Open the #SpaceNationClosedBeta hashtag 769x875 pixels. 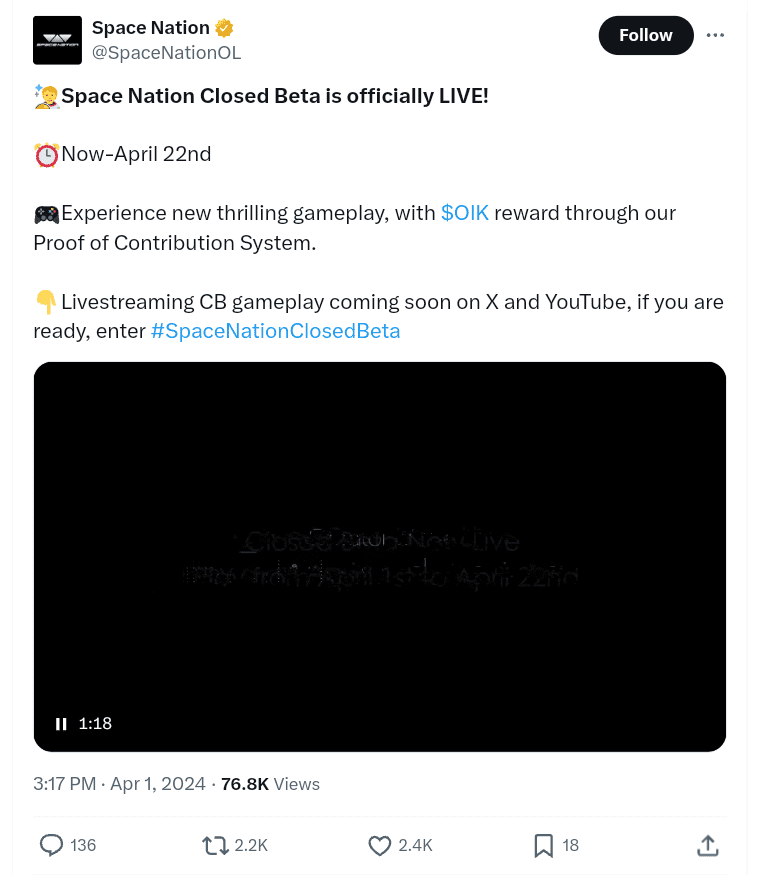click(275, 331)
